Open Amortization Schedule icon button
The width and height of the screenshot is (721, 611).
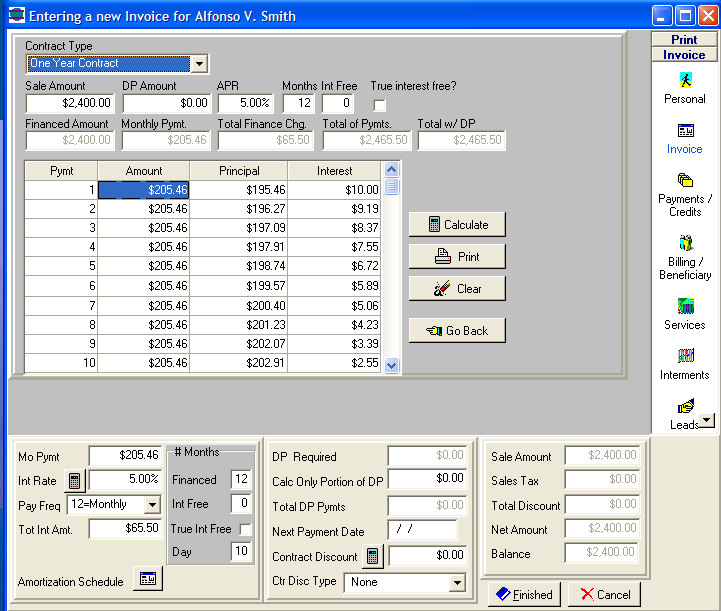[x=147, y=581]
